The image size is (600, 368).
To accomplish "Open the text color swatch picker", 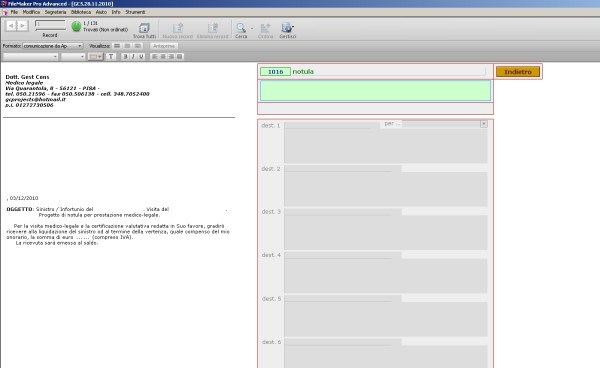I will pyautogui.click(x=95, y=57).
